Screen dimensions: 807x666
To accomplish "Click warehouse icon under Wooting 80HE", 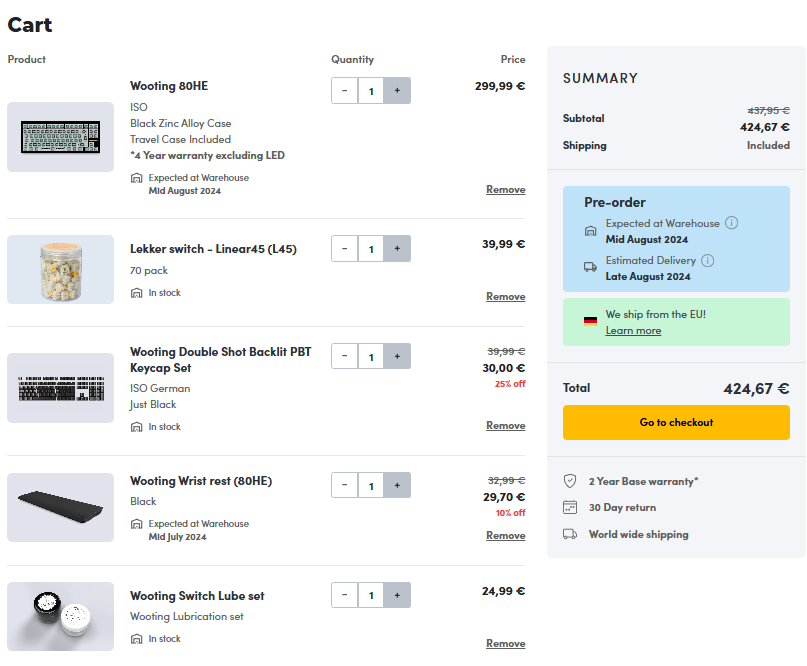I will point(137,178).
